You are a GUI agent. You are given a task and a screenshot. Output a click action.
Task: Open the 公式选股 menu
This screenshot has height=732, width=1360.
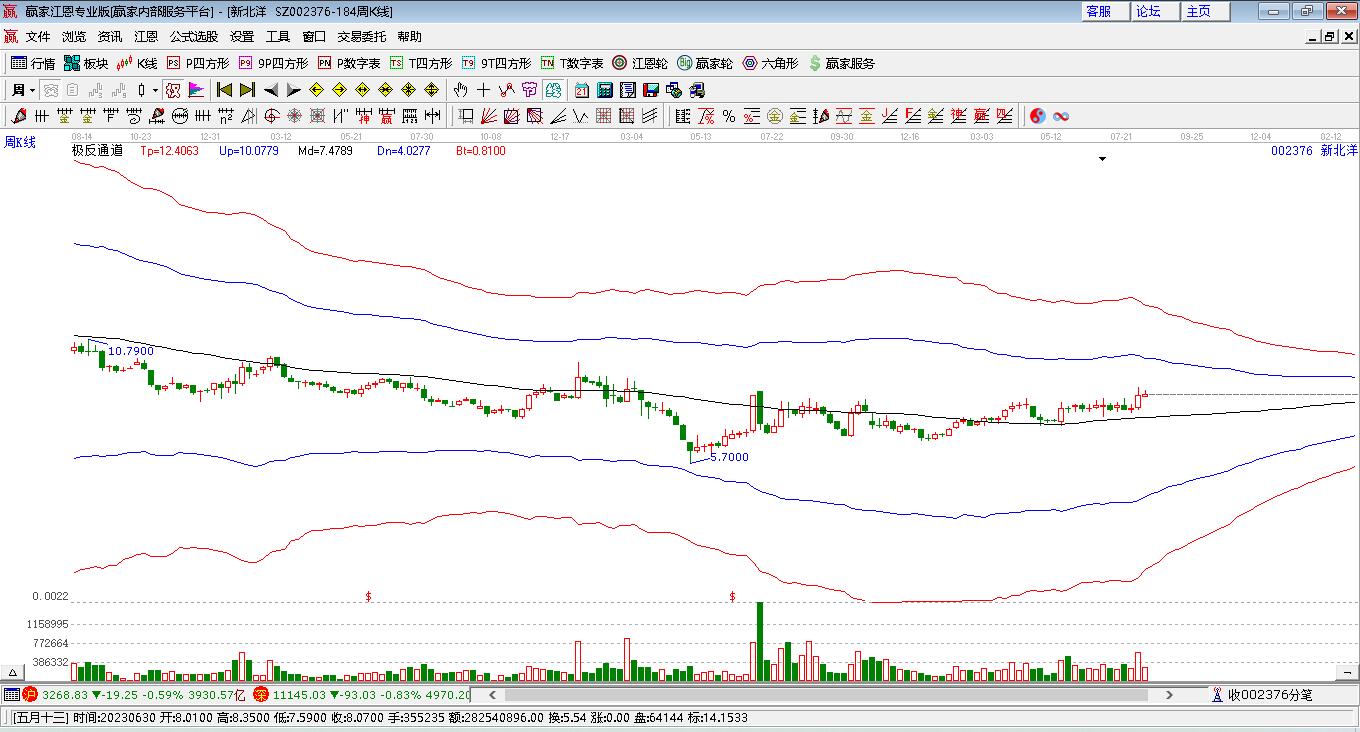(193, 37)
